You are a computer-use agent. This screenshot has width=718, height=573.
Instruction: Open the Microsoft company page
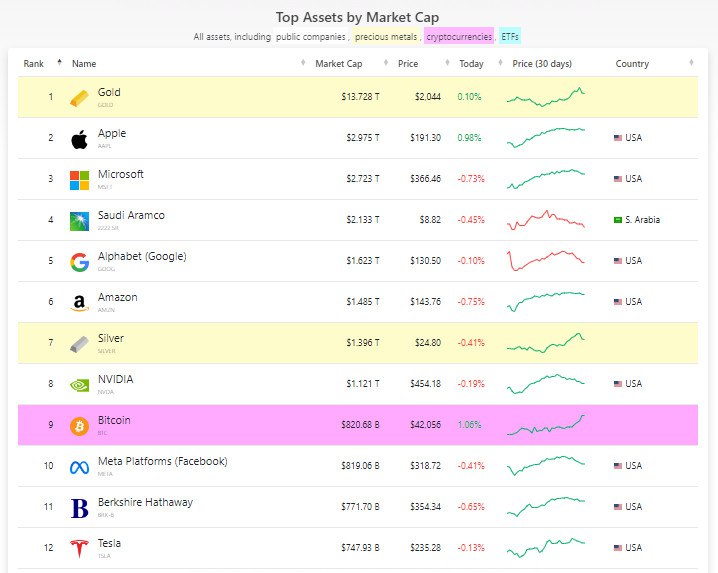(120, 174)
